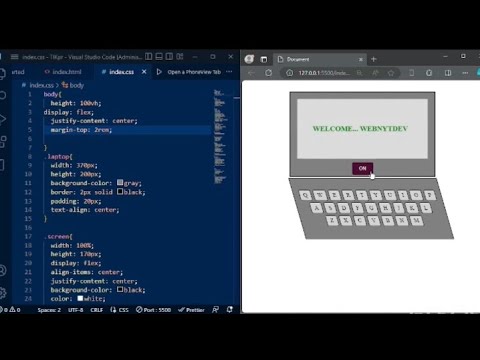Toggle primary sidebar layout icon in VS Code title bar
The width and height of the screenshot is (480, 360).
coord(149,57)
